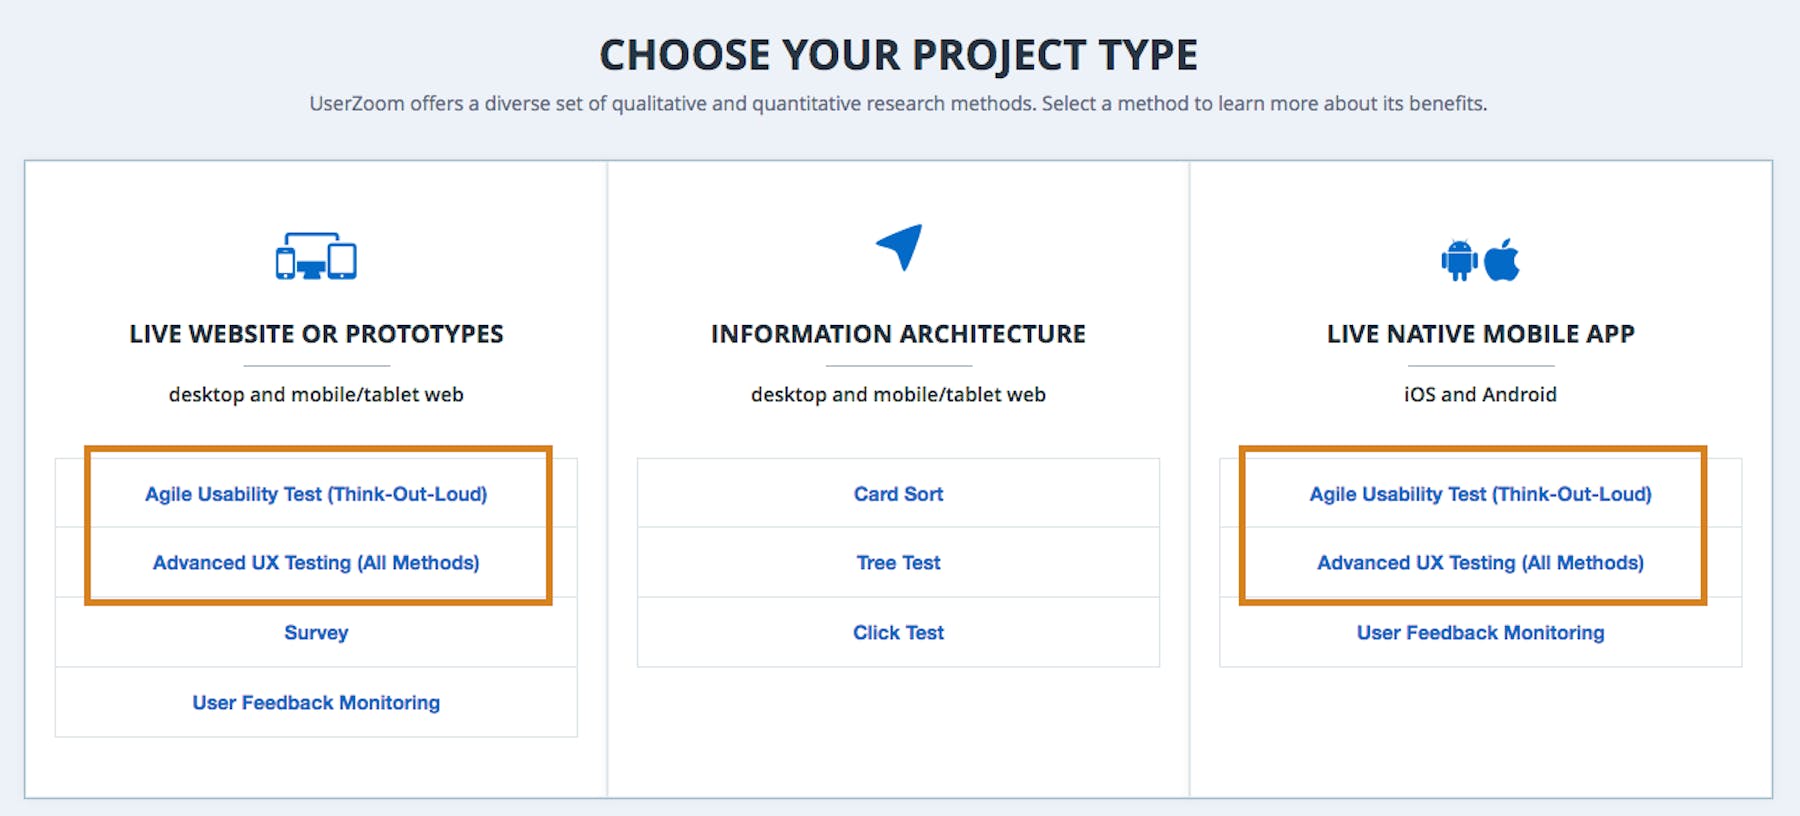Screen dimensions: 1800x816
Task: Open Agile Usability Test under Live Website
Action: click(316, 494)
